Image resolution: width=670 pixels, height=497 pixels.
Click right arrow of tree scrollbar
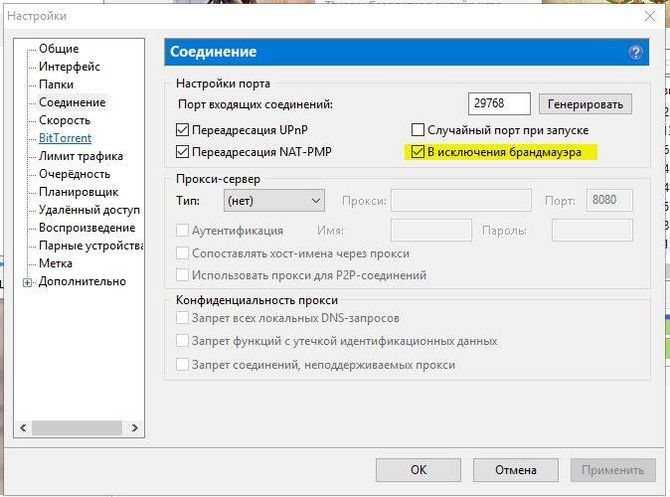pyautogui.click(x=135, y=428)
